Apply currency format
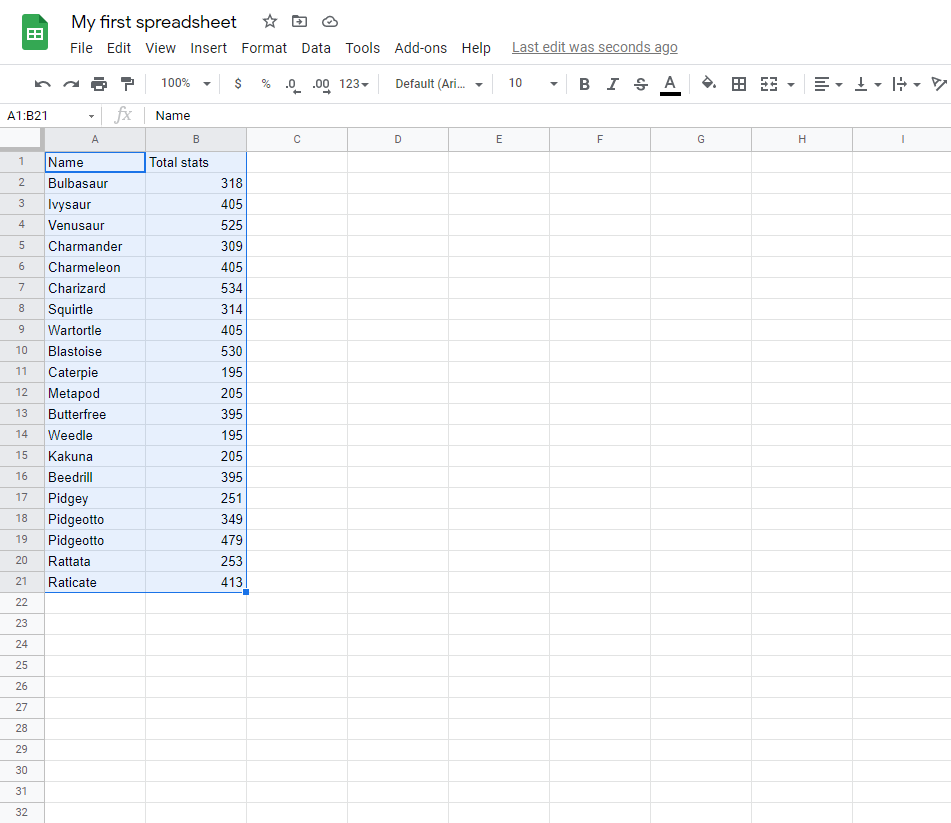Image resolution: width=951 pixels, height=823 pixels. (x=237, y=84)
